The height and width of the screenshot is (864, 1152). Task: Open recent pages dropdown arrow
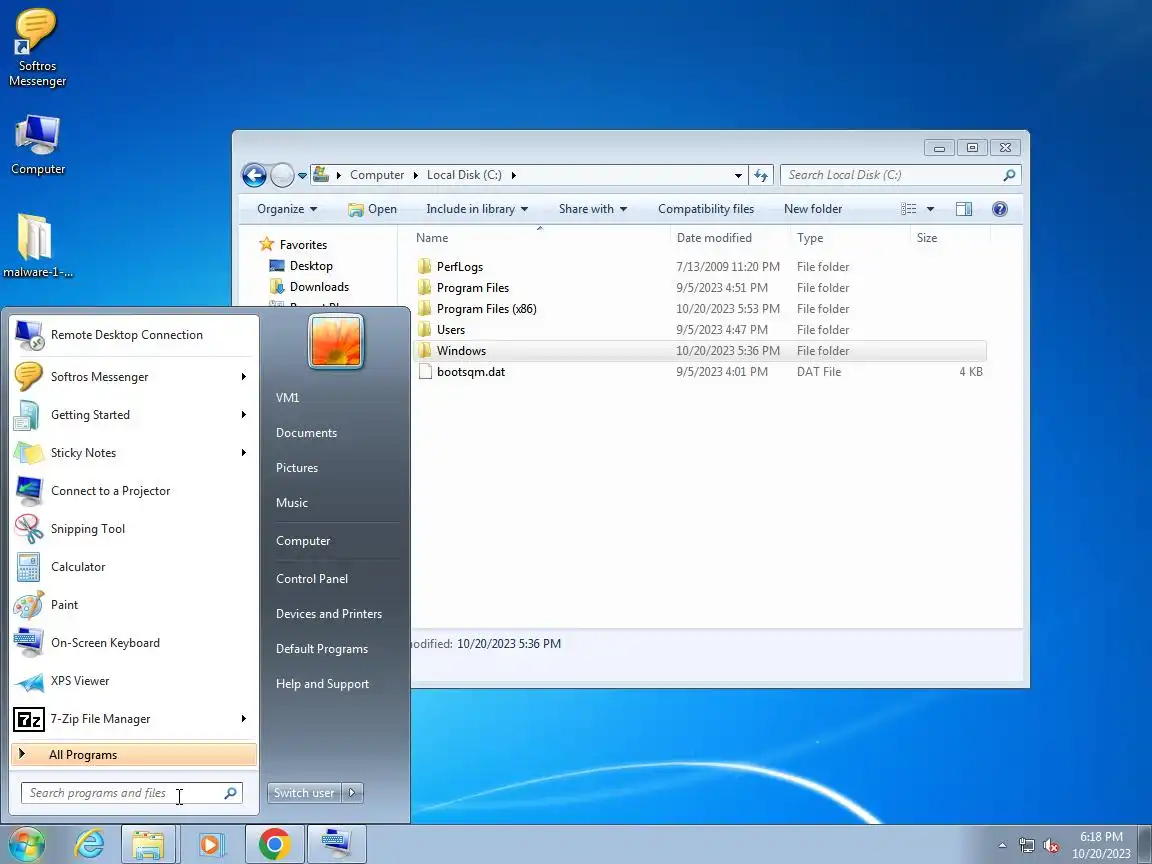tap(302, 176)
